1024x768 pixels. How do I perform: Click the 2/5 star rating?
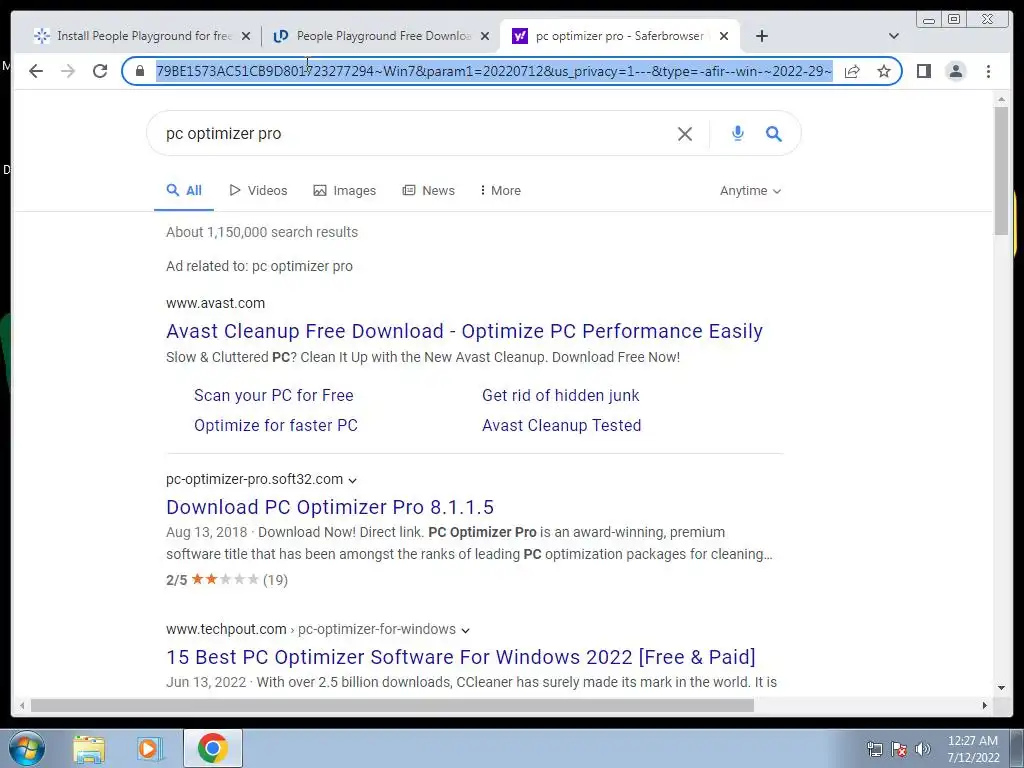click(227, 580)
